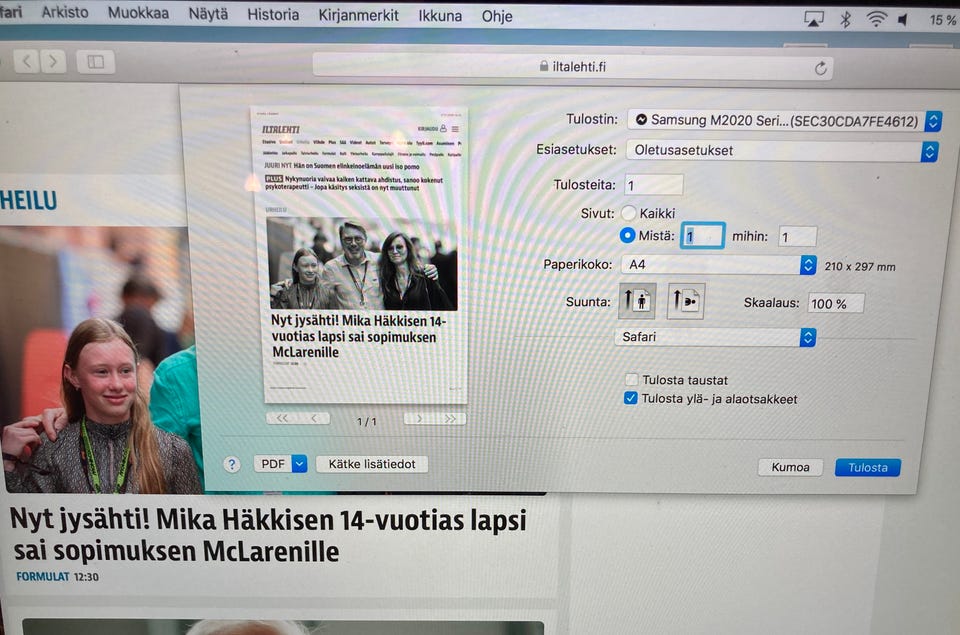Click the iltalehti.fi address bar
The width and height of the screenshot is (960, 635).
(572, 66)
